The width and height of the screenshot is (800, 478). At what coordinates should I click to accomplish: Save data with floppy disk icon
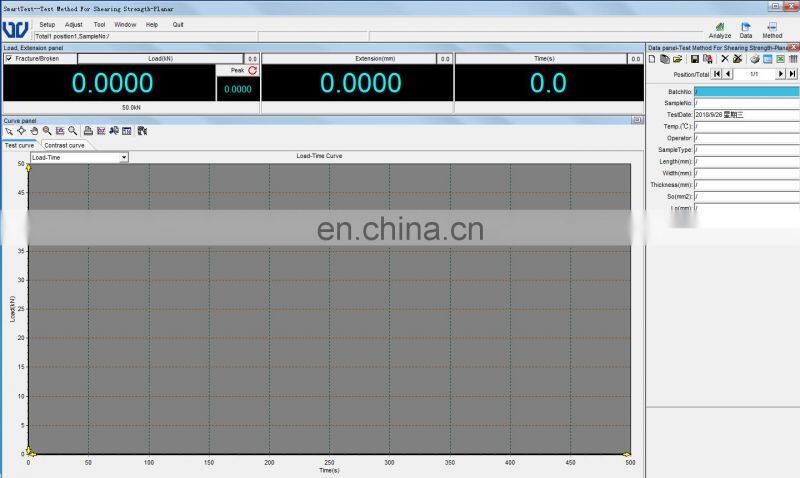(694, 59)
